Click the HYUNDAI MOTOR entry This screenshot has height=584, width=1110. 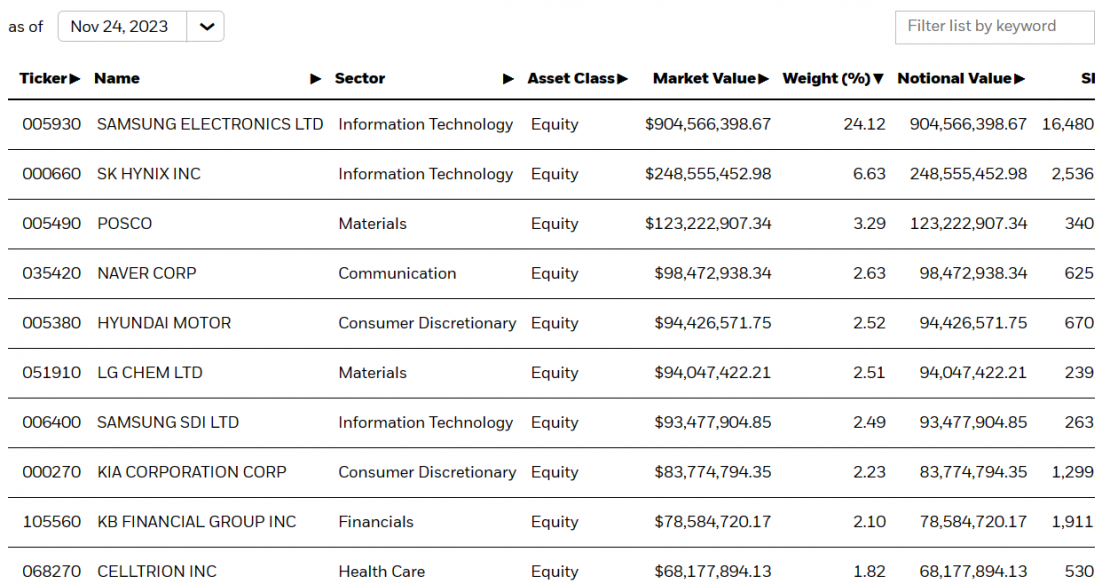(164, 323)
